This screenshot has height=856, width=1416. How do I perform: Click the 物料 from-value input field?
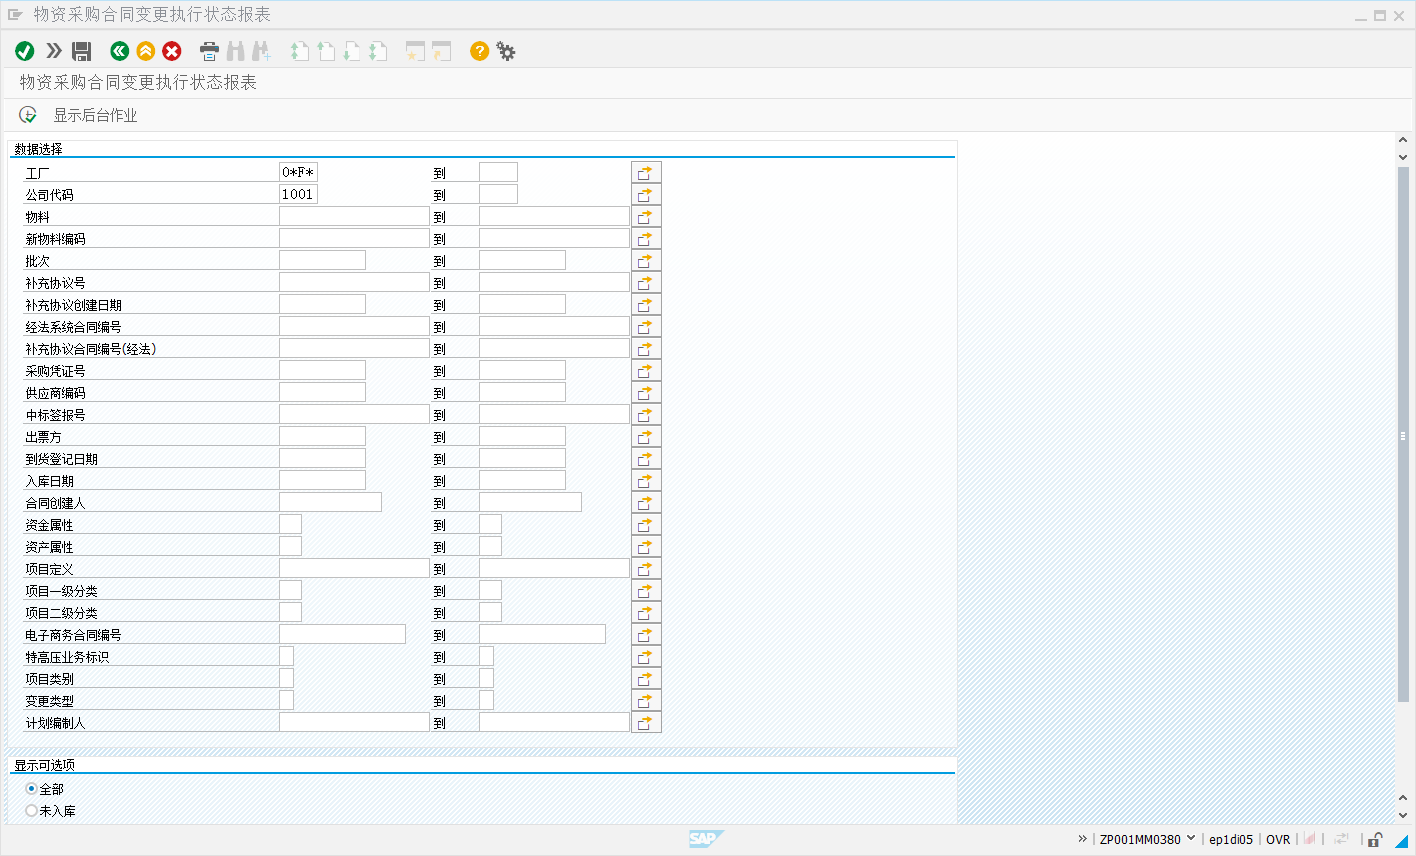[354, 216]
